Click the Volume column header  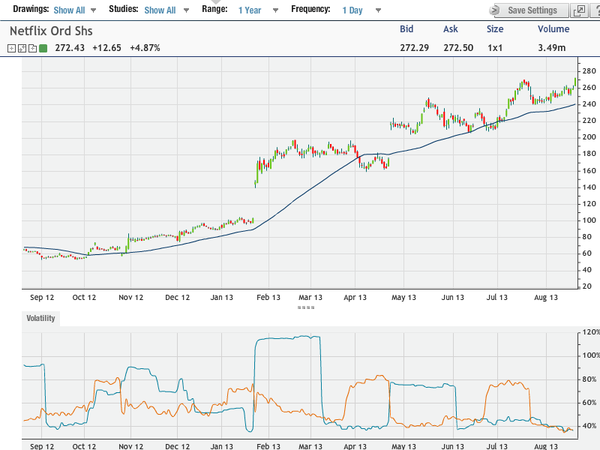pyautogui.click(x=553, y=29)
